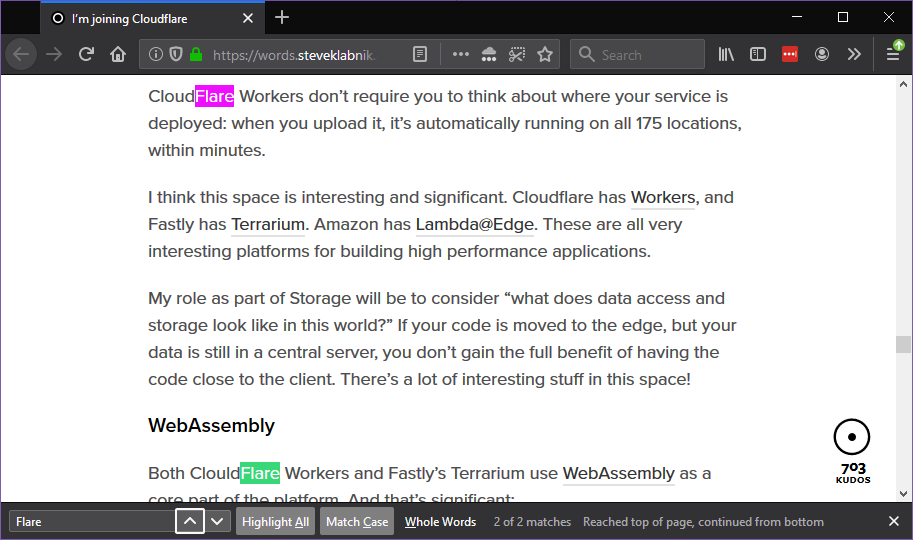This screenshot has height=540, width=913.
Task: Open the red extension icon
Action: click(x=790, y=55)
